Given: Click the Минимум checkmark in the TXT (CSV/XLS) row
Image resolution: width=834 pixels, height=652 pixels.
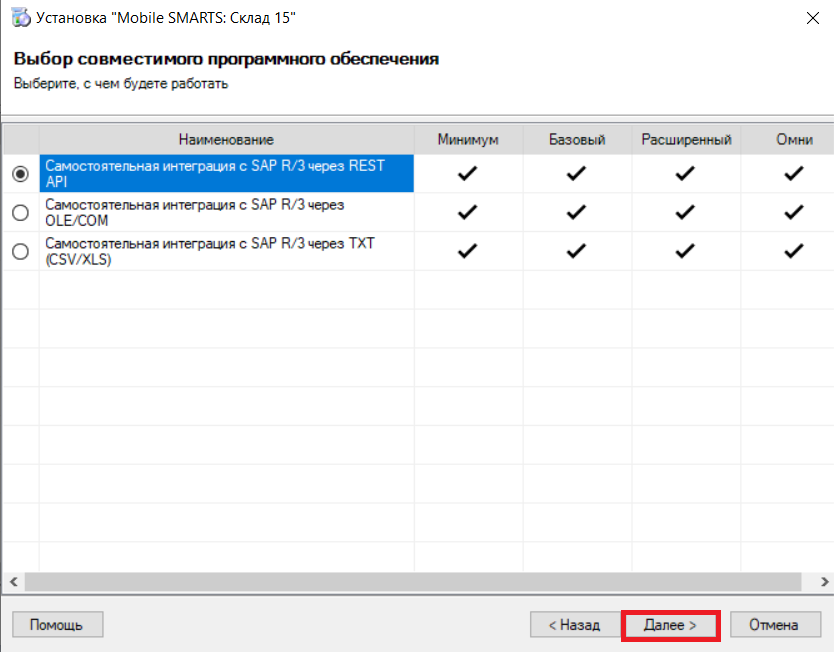Looking at the screenshot, I should click(x=468, y=250).
